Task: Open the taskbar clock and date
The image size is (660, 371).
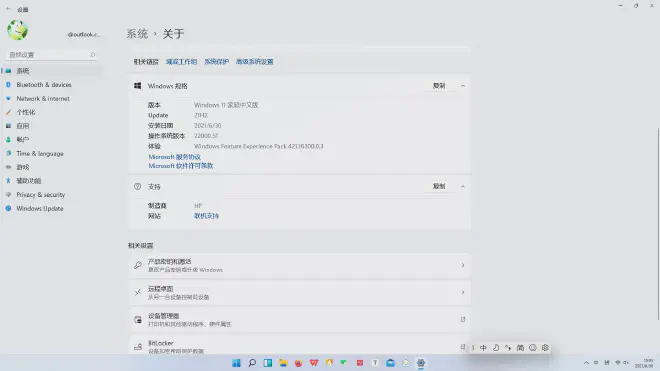Action: click(x=644, y=363)
